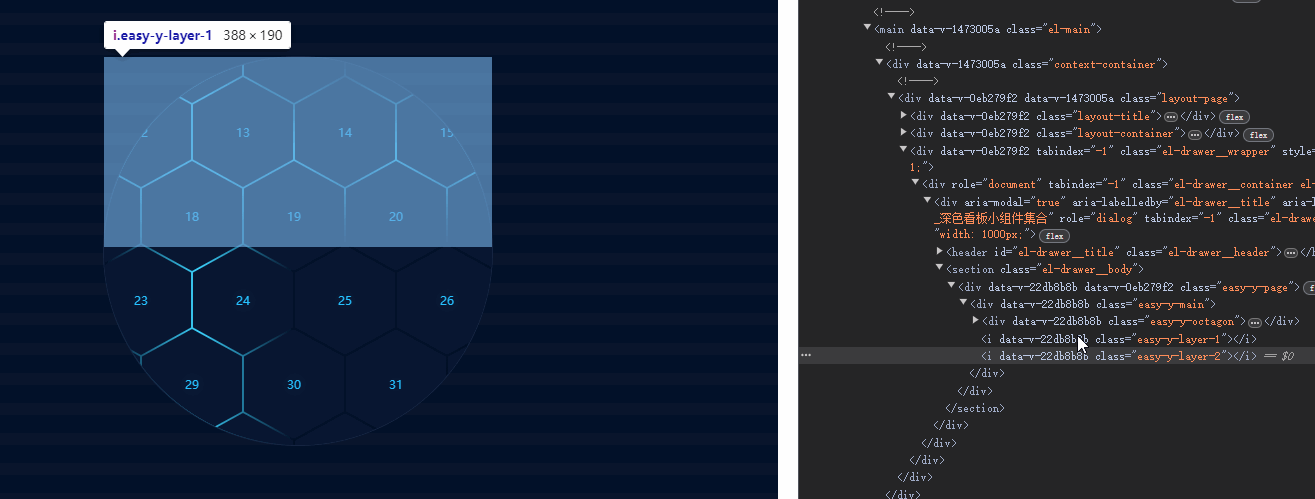
Task: Click hexagon number 30
Action: click(x=294, y=384)
